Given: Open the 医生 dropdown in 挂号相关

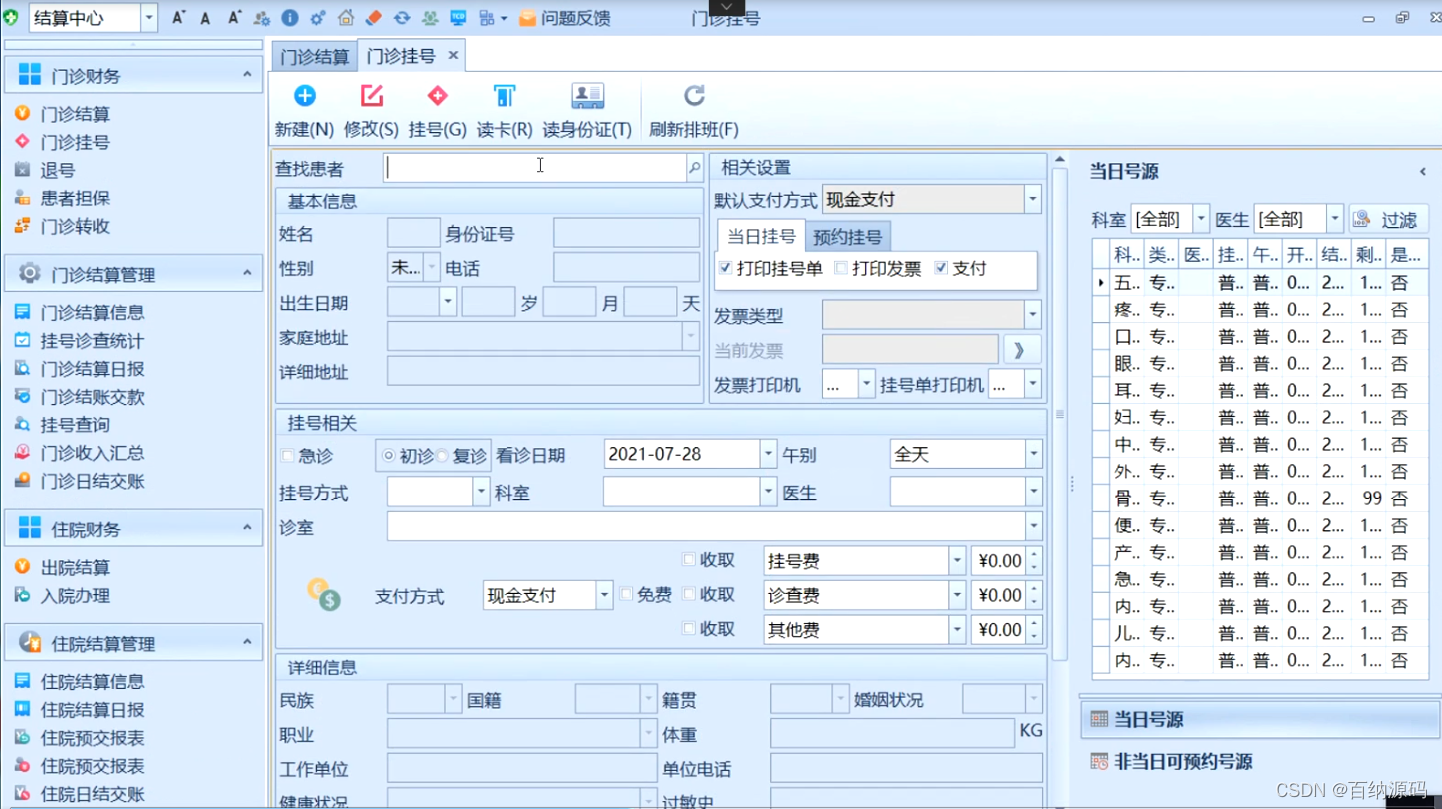Looking at the screenshot, I should (1033, 491).
